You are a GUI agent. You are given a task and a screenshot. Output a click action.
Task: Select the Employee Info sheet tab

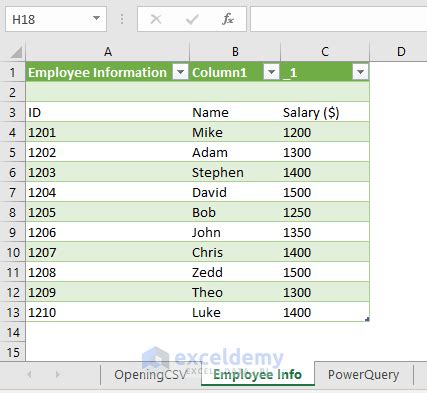(258, 374)
